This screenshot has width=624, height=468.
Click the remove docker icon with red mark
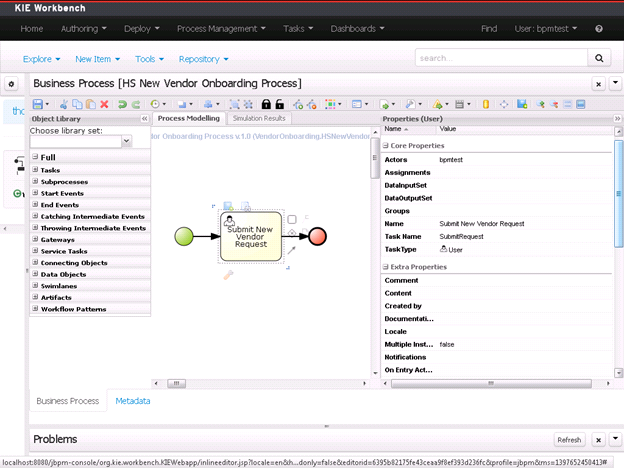click(x=312, y=104)
